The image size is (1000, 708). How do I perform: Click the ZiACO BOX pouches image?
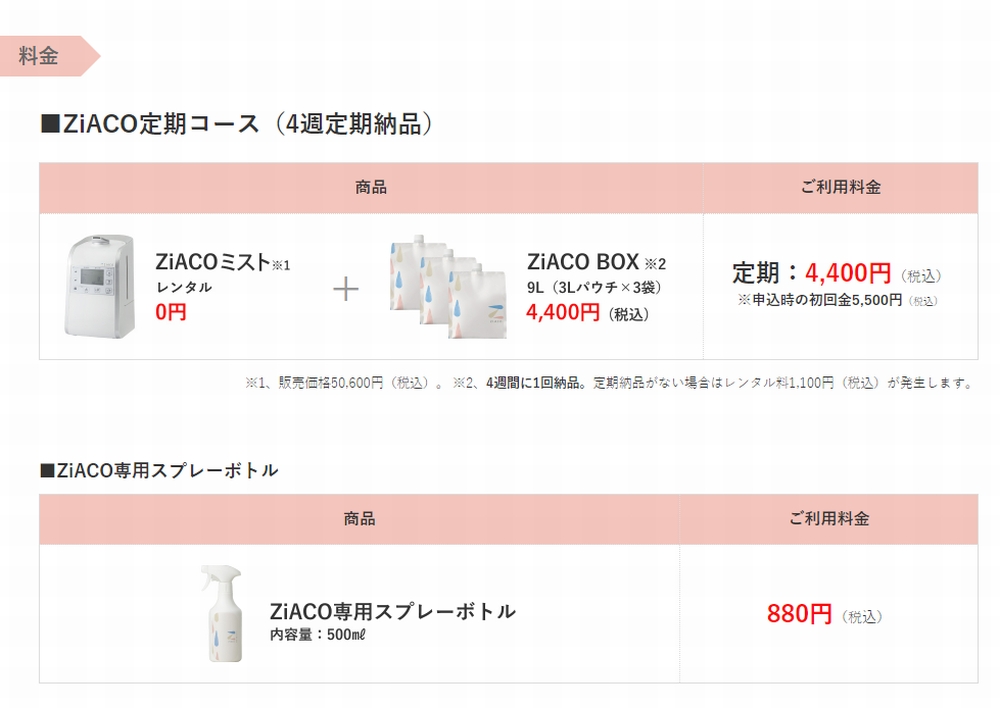(x=449, y=286)
